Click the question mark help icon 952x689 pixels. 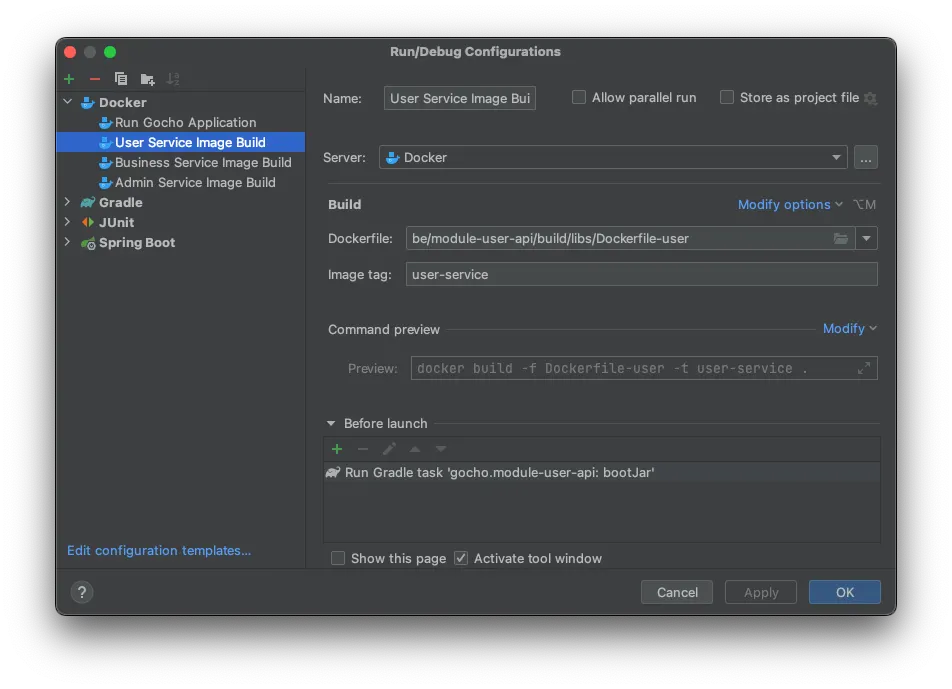82,592
